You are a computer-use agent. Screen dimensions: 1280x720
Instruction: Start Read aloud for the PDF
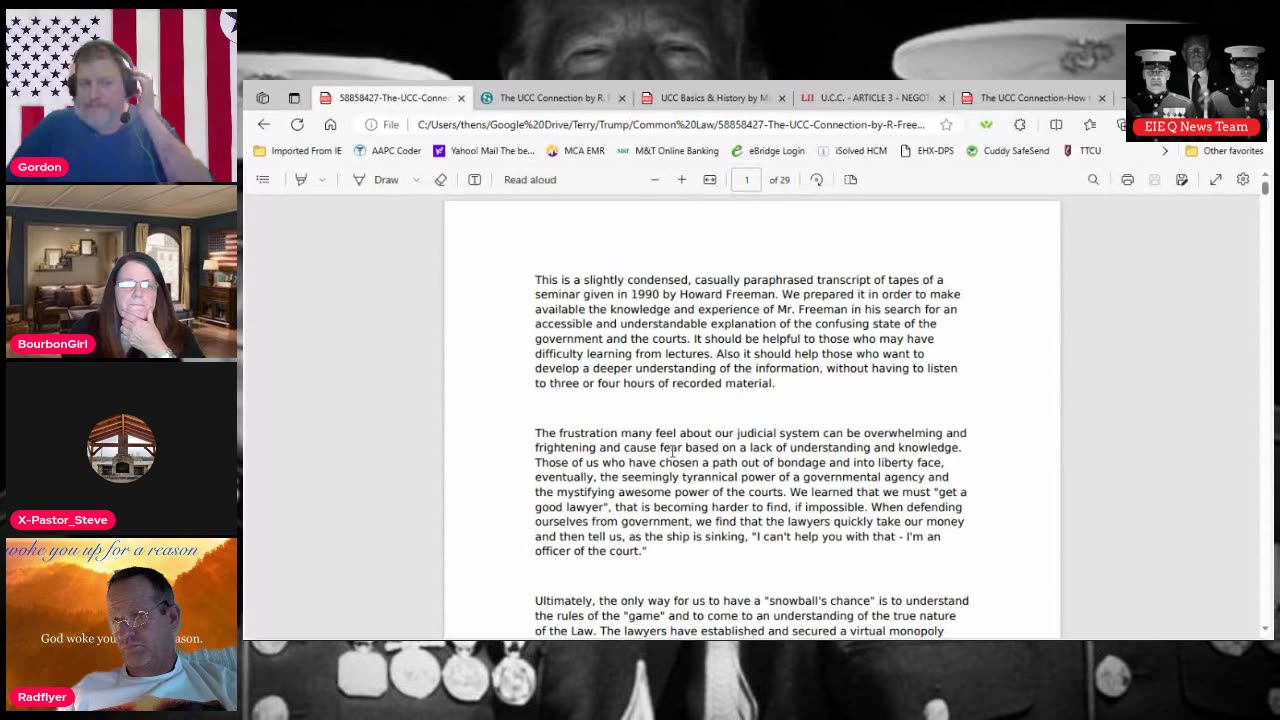pyautogui.click(x=530, y=180)
